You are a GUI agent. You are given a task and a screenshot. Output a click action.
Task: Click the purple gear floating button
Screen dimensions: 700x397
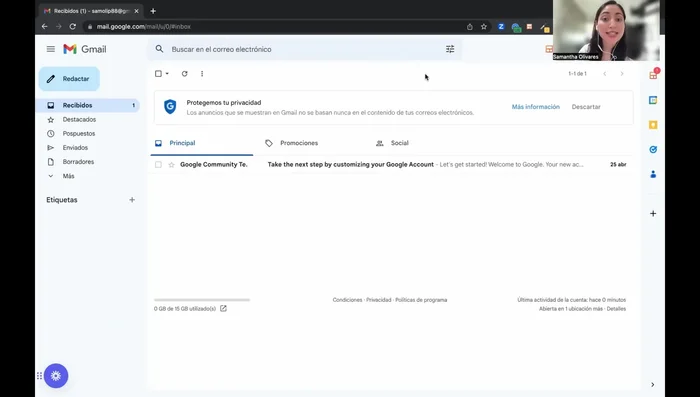click(56, 376)
